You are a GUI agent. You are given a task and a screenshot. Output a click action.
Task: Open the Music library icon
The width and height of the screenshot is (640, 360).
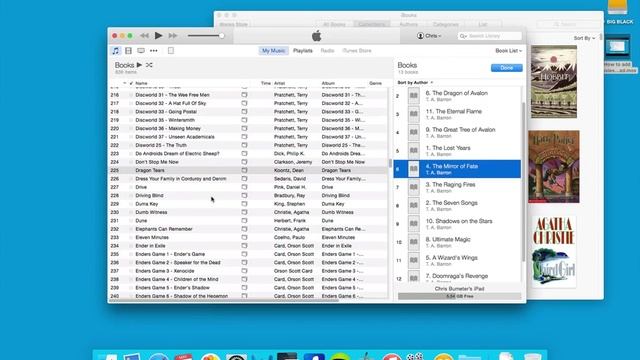tap(116, 51)
